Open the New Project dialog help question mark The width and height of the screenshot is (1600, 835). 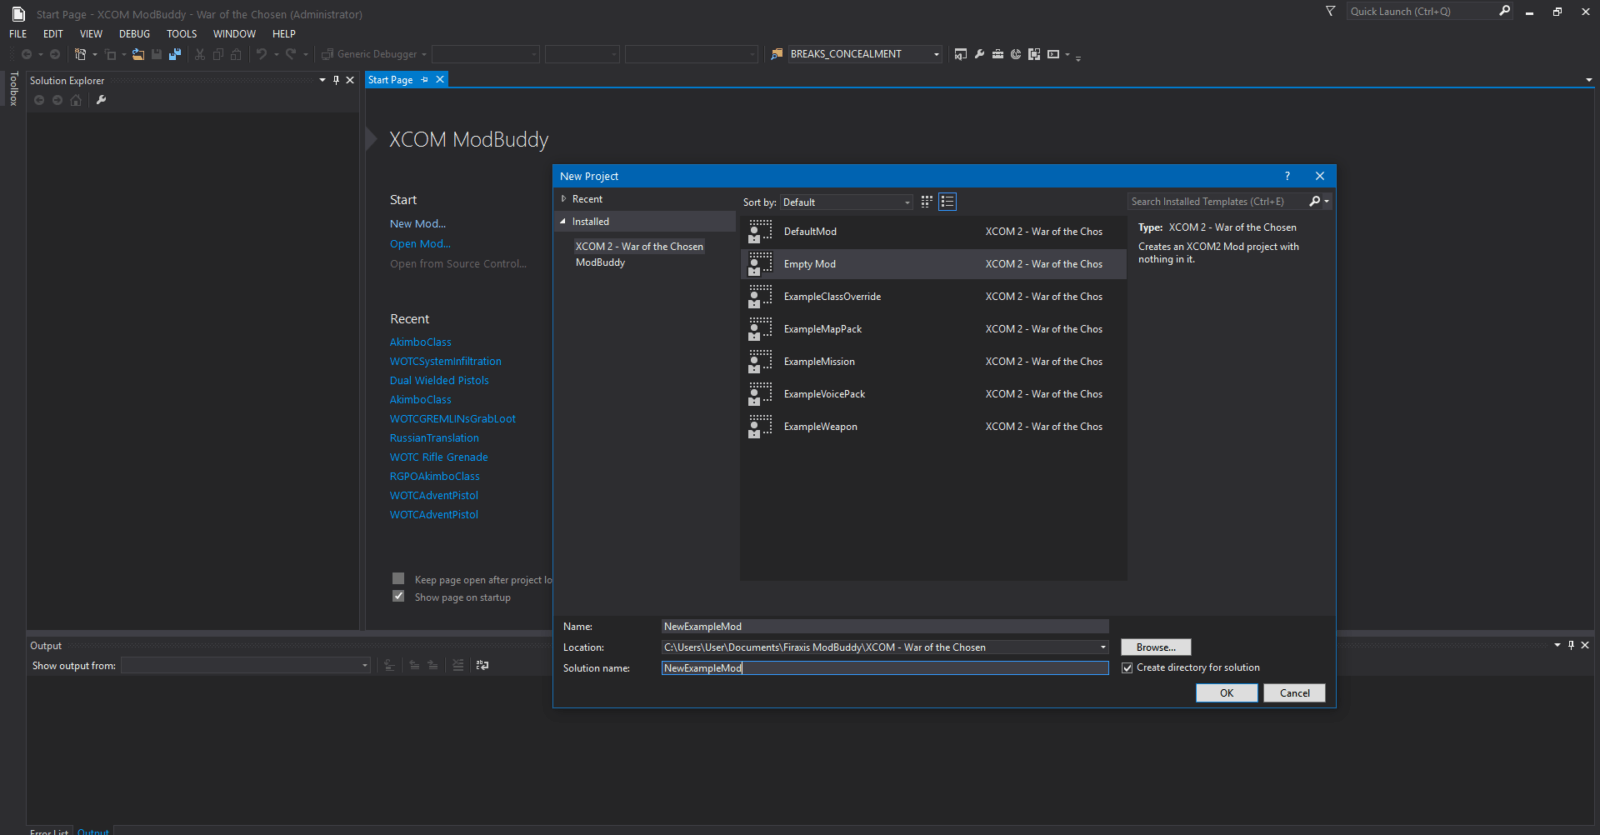1287,176
